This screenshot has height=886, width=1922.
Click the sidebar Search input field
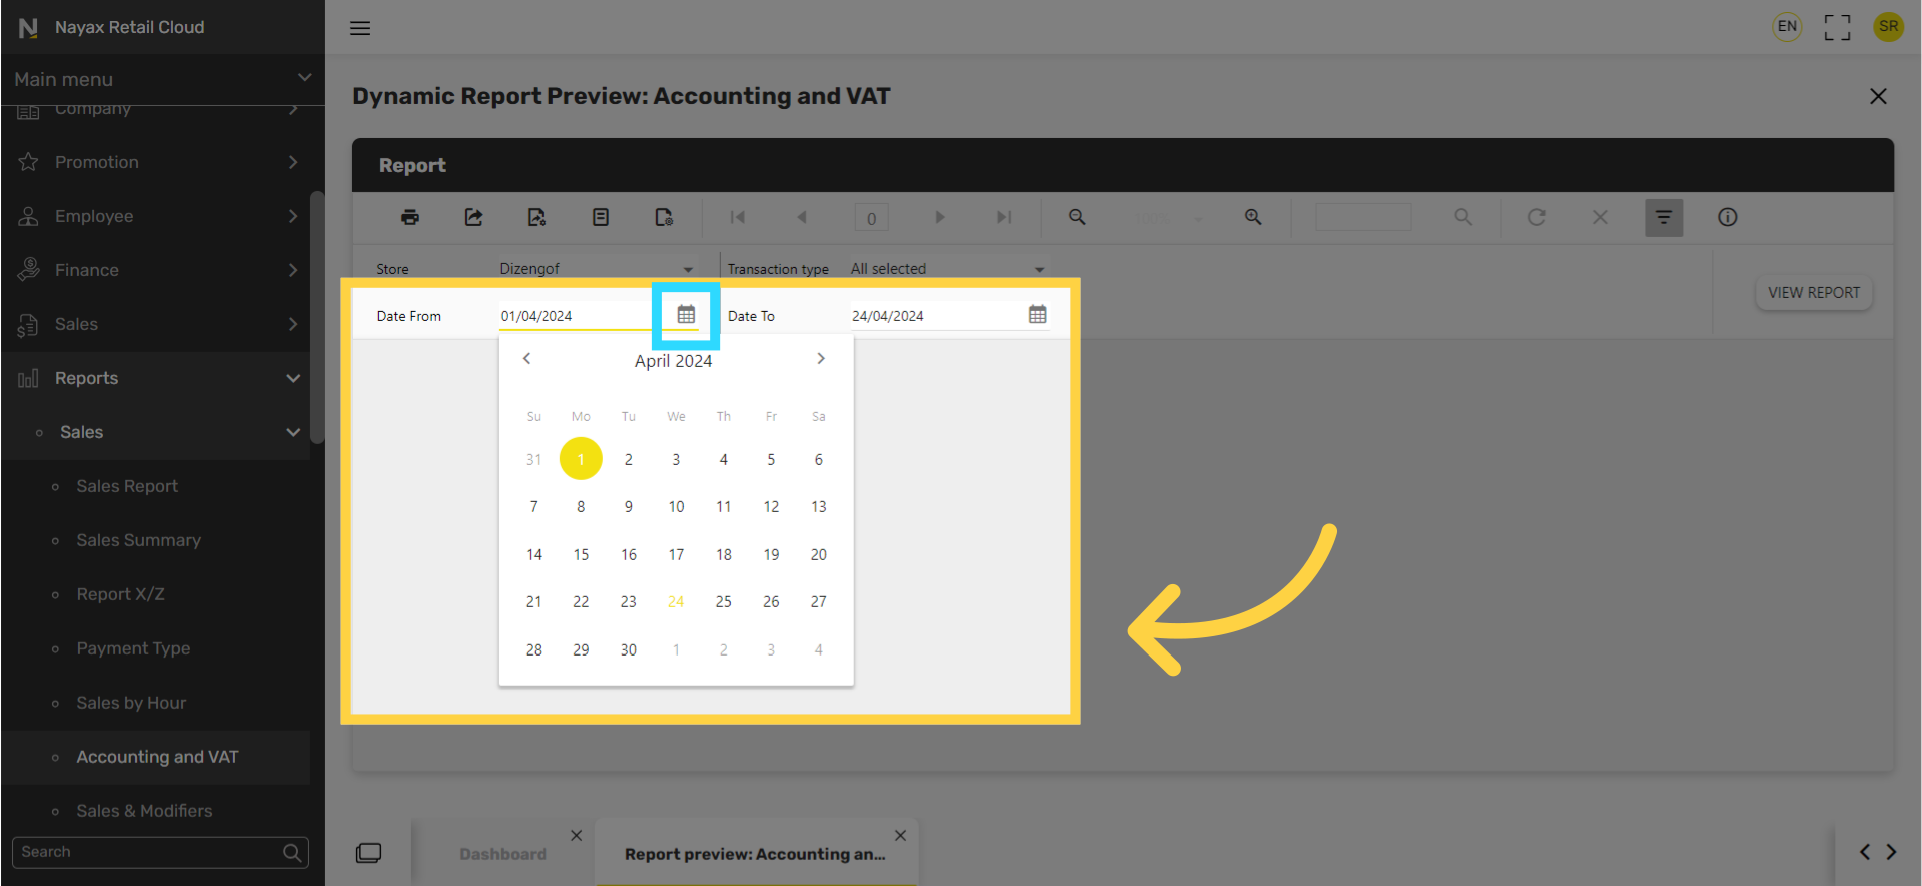coord(150,852)
